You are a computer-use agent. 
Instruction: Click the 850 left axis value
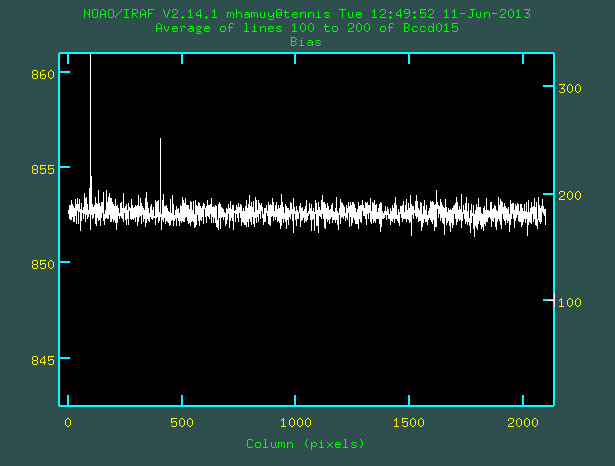[43, 264]
